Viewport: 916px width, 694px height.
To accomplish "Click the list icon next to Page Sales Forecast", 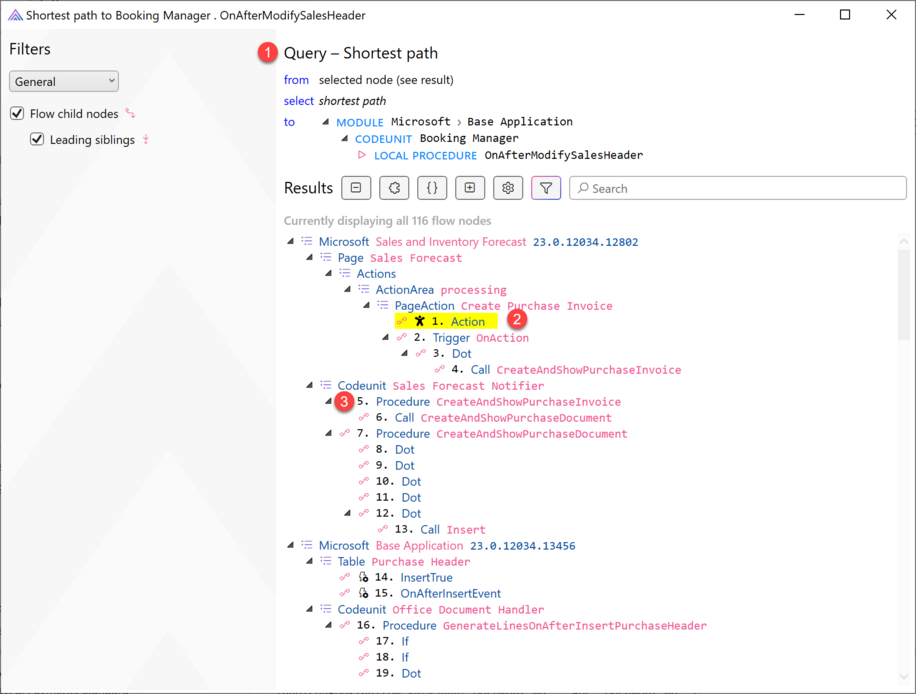I will tap(325, 258).
